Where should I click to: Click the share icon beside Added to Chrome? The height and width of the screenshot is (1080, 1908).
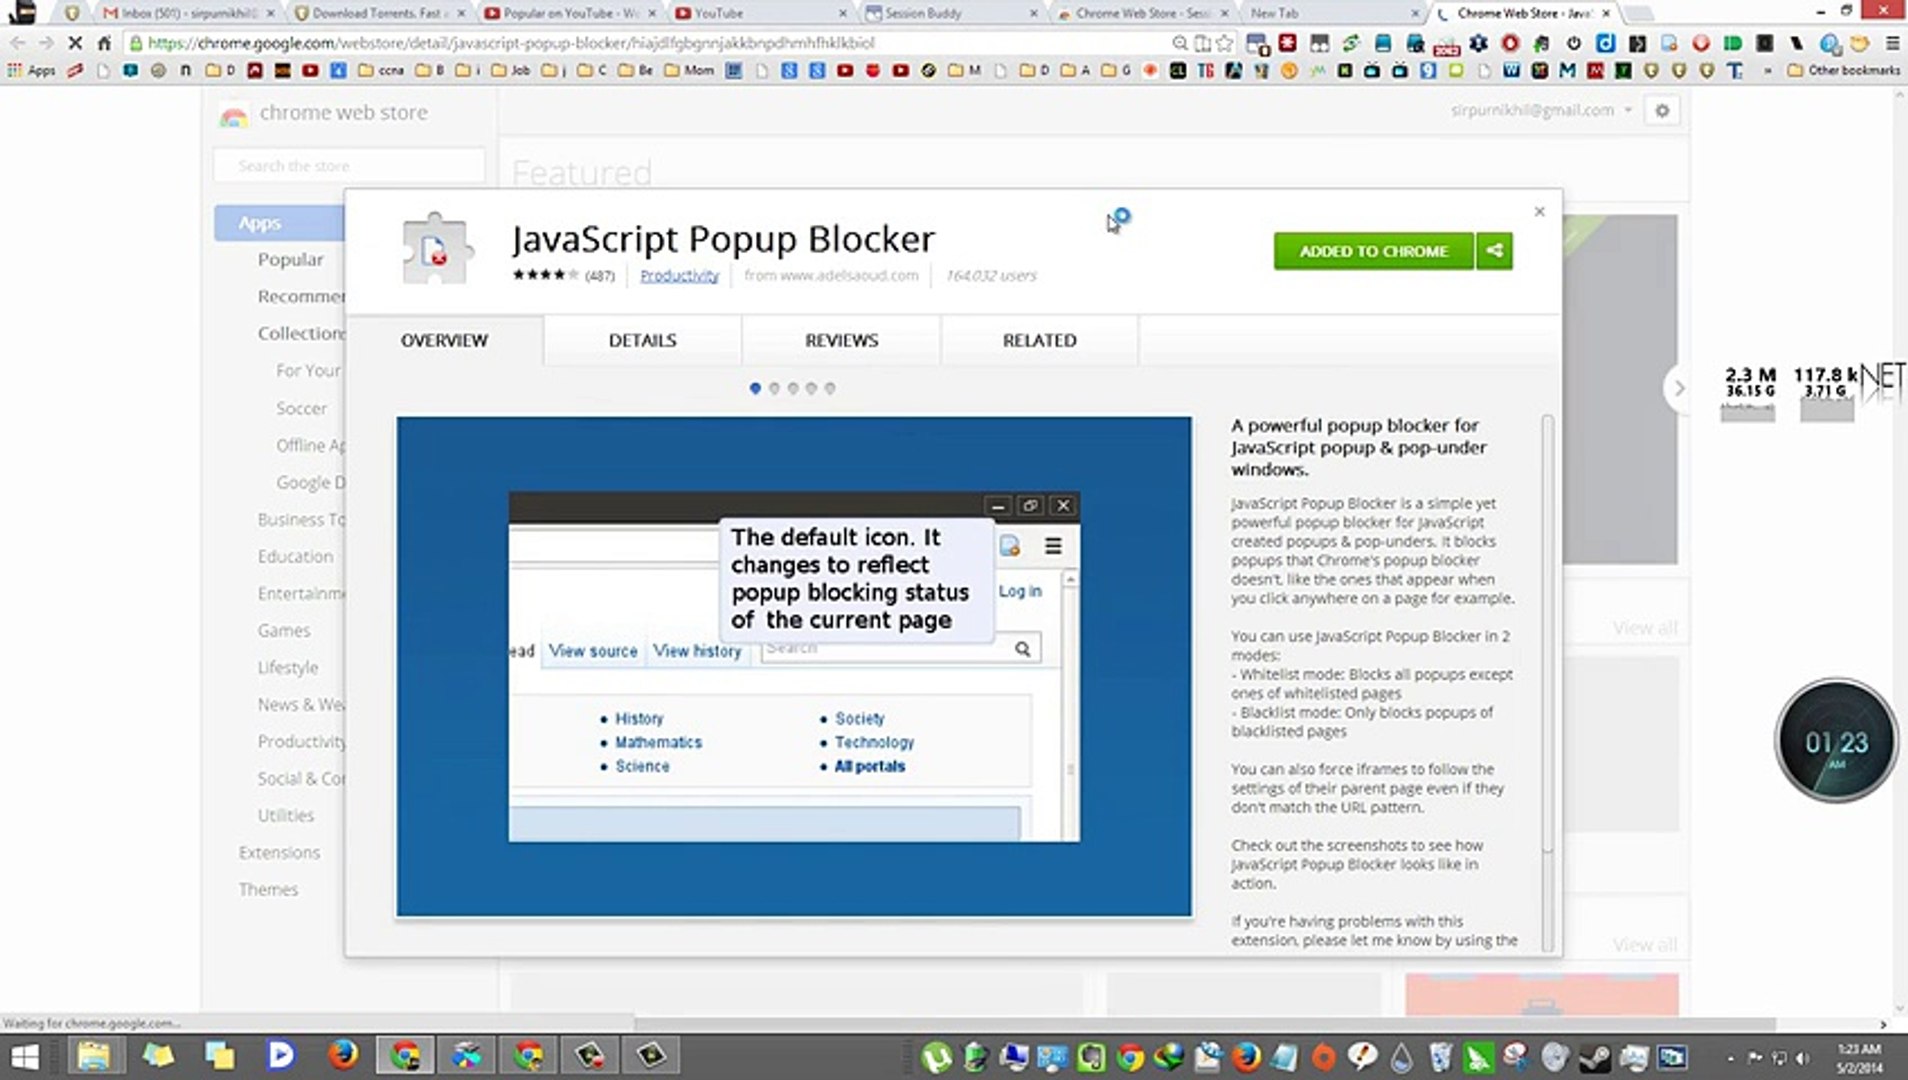(x=1494, y=251)
